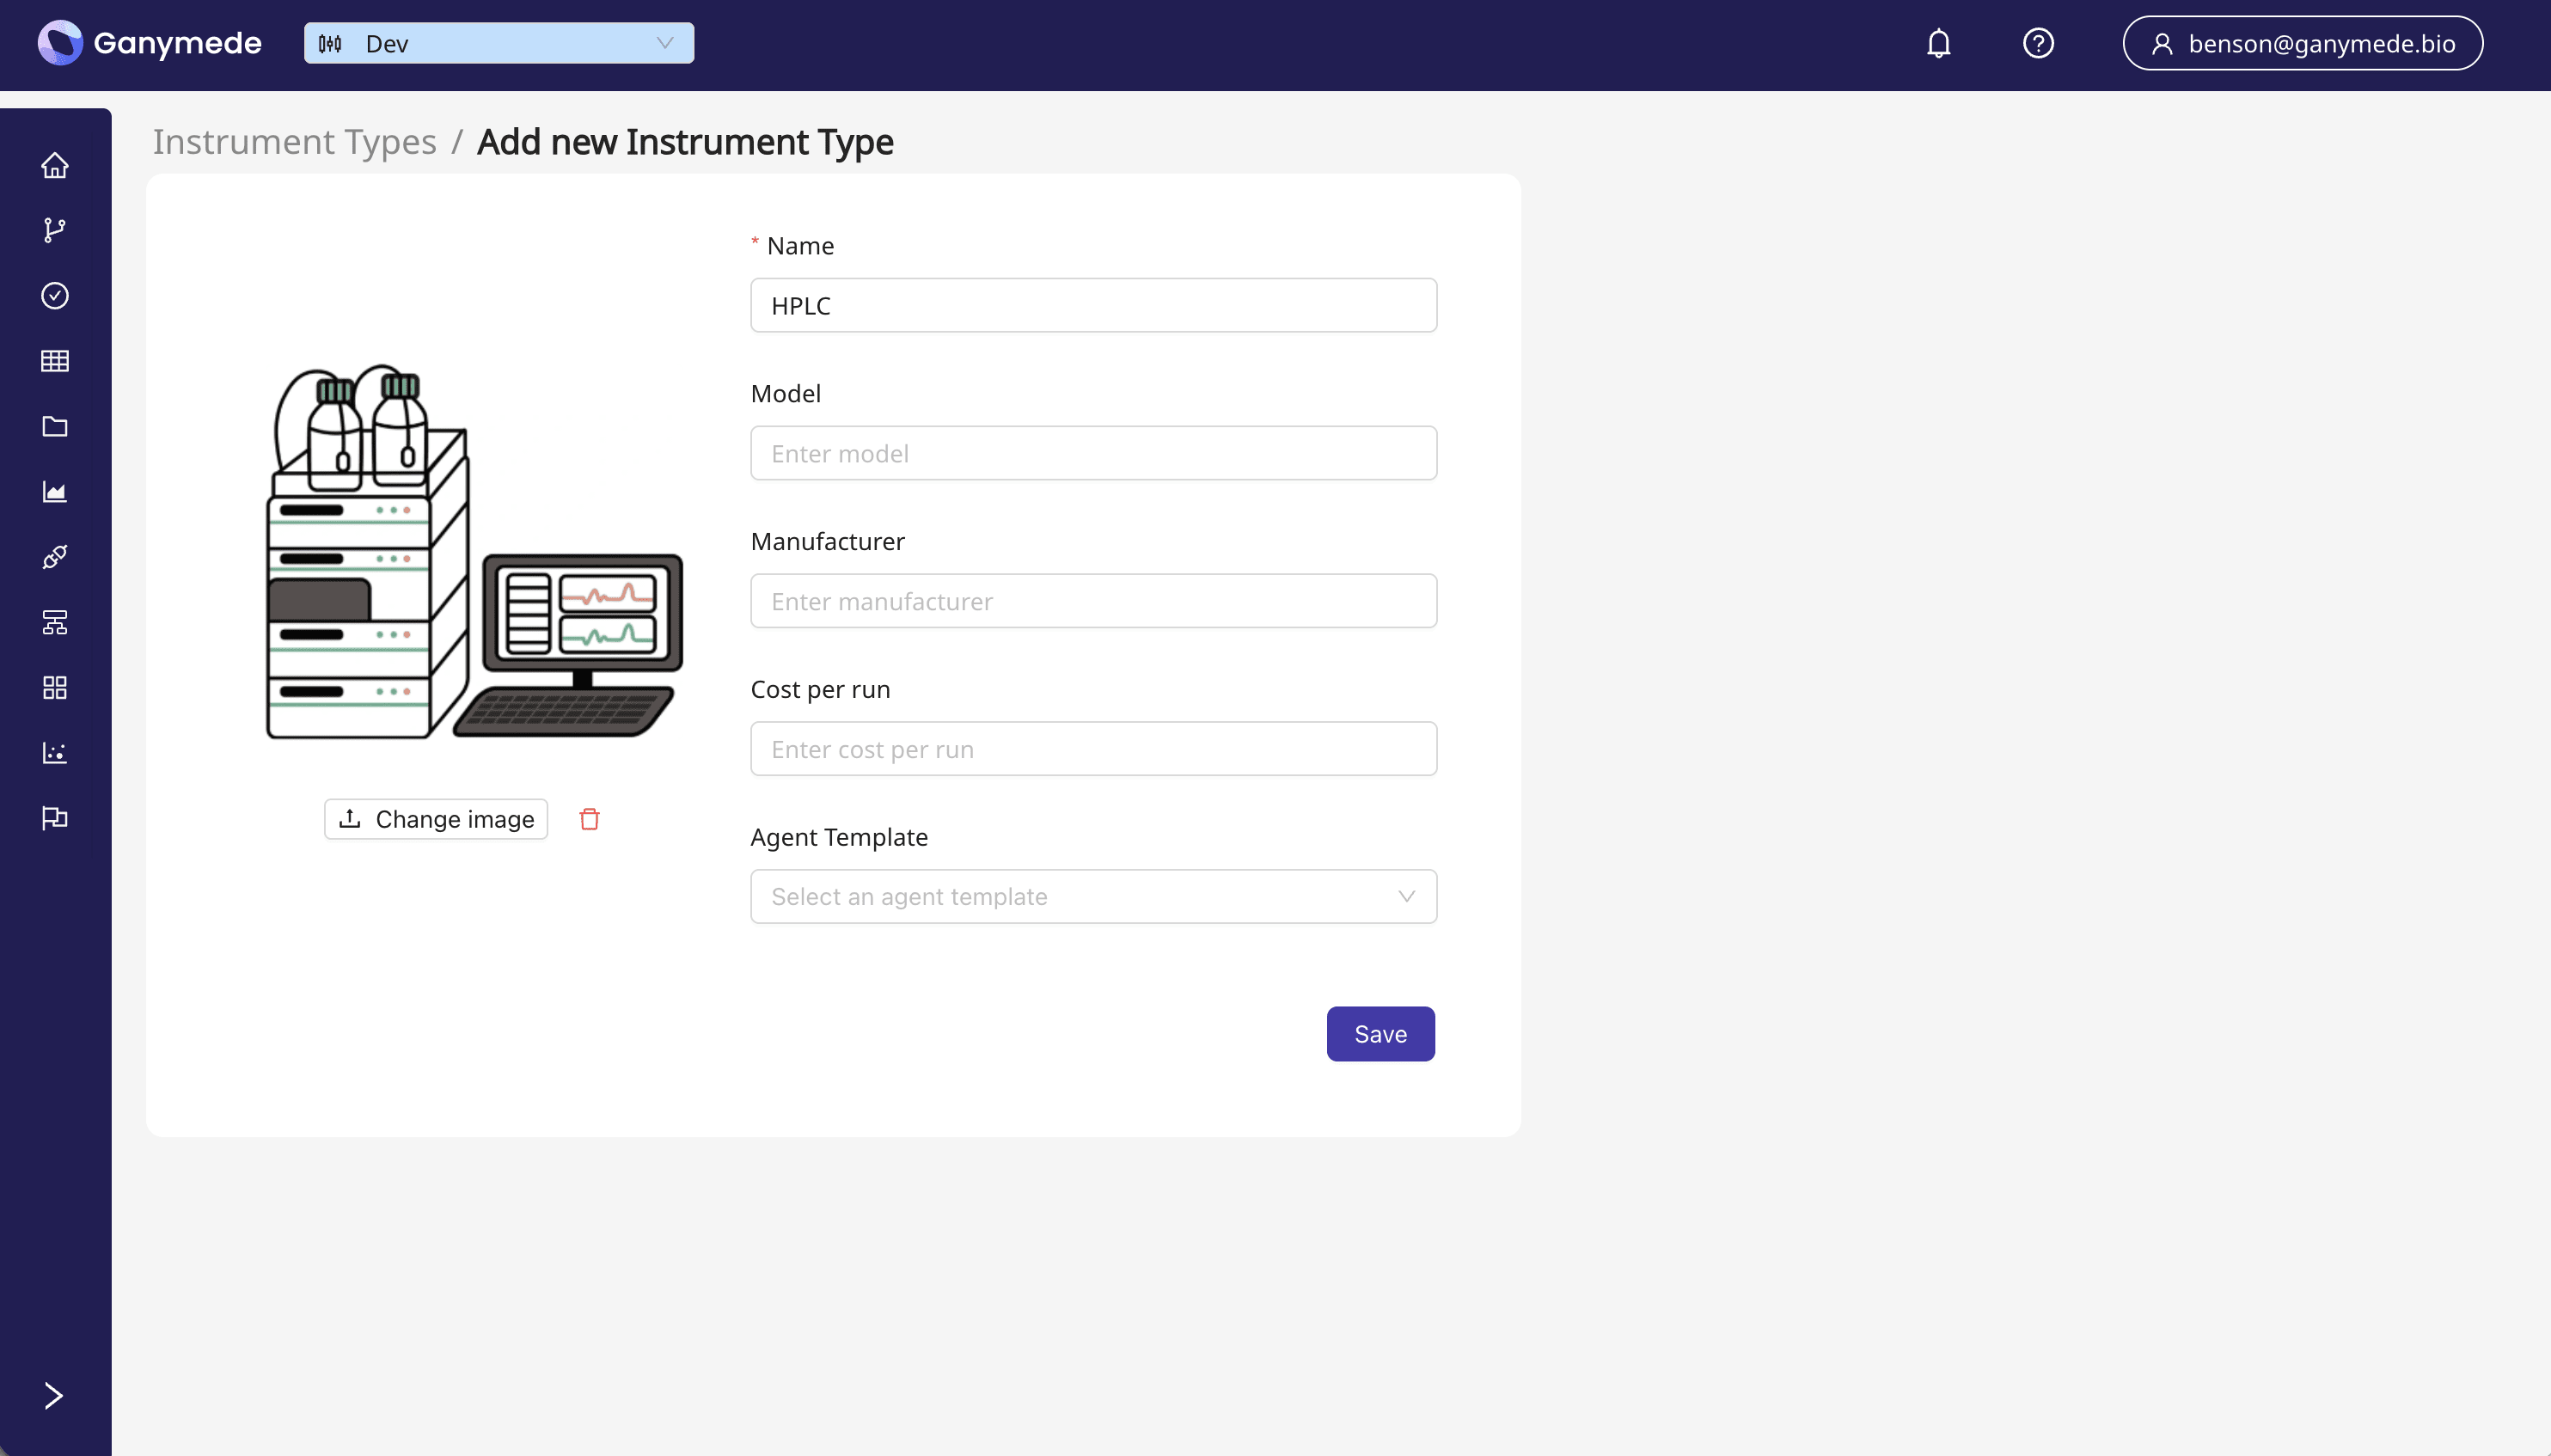Click the apps grid icon in sidebar
2551x1456 pixels.
(x=55, y=688)
